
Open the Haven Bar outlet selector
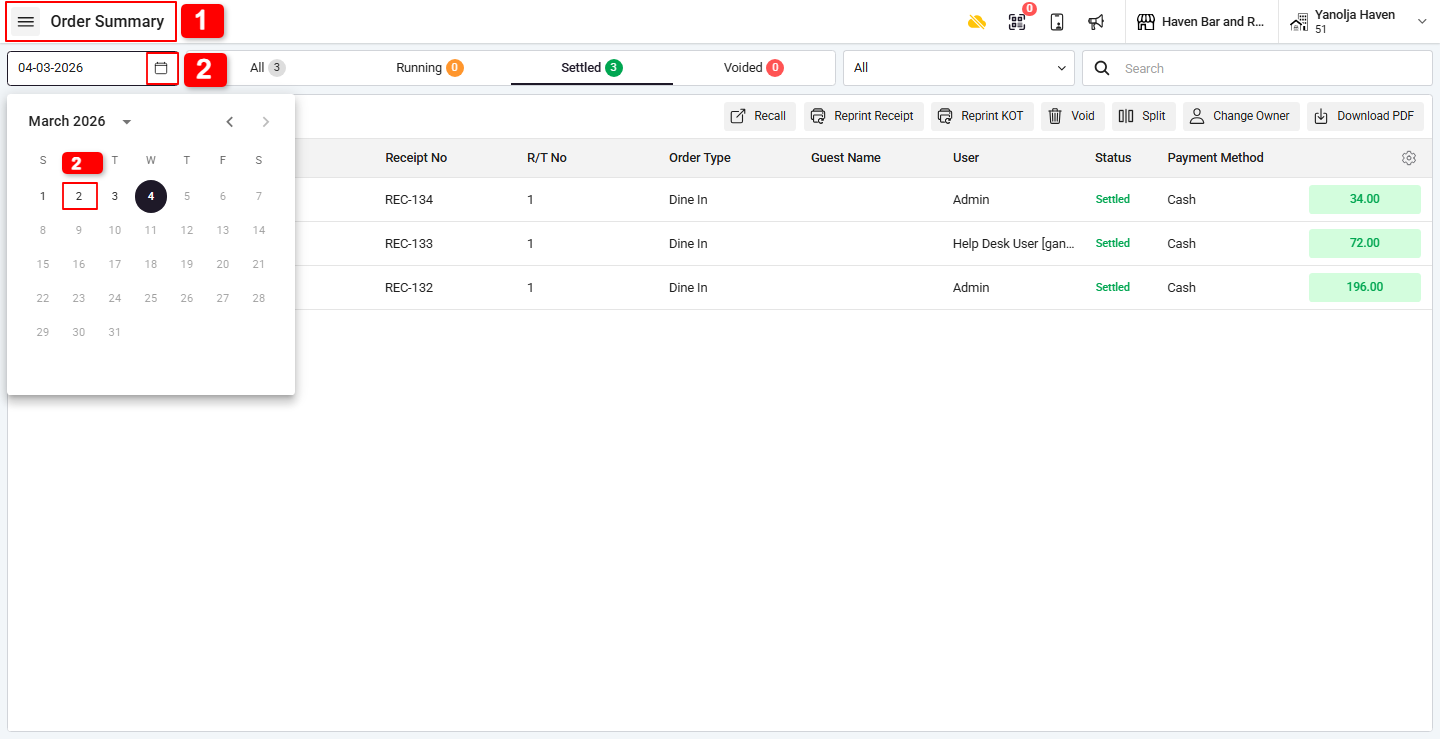1201,22
